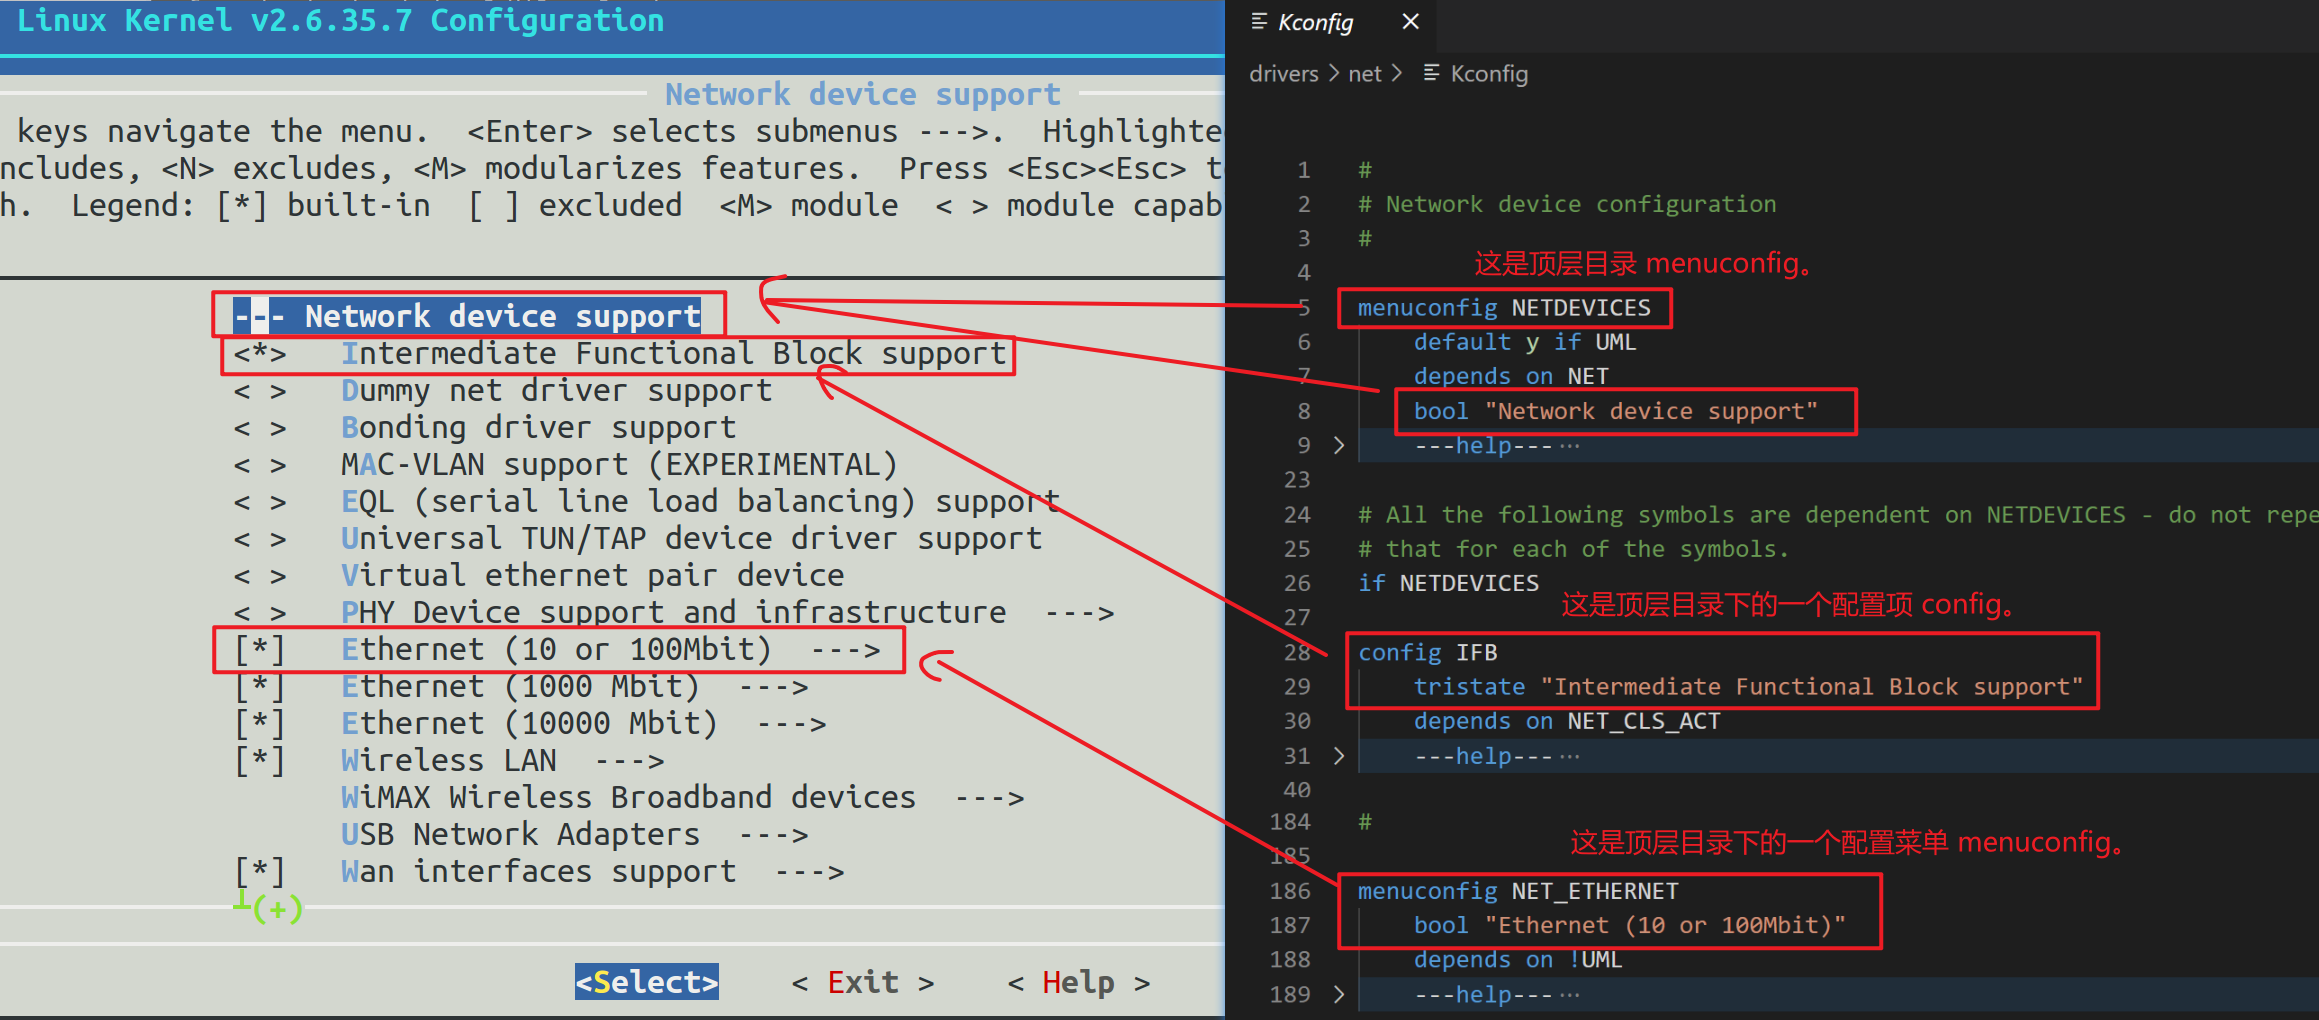Toggle Dummy net driver support option

pos(260,391)
